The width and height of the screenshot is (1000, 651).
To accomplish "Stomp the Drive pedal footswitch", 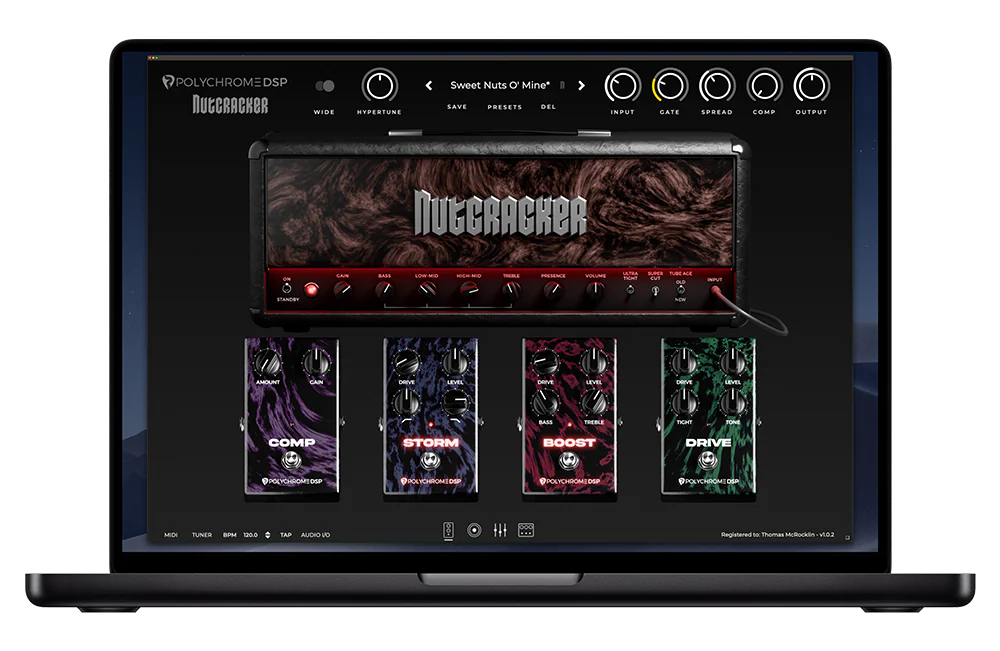I will click(708, 460).
